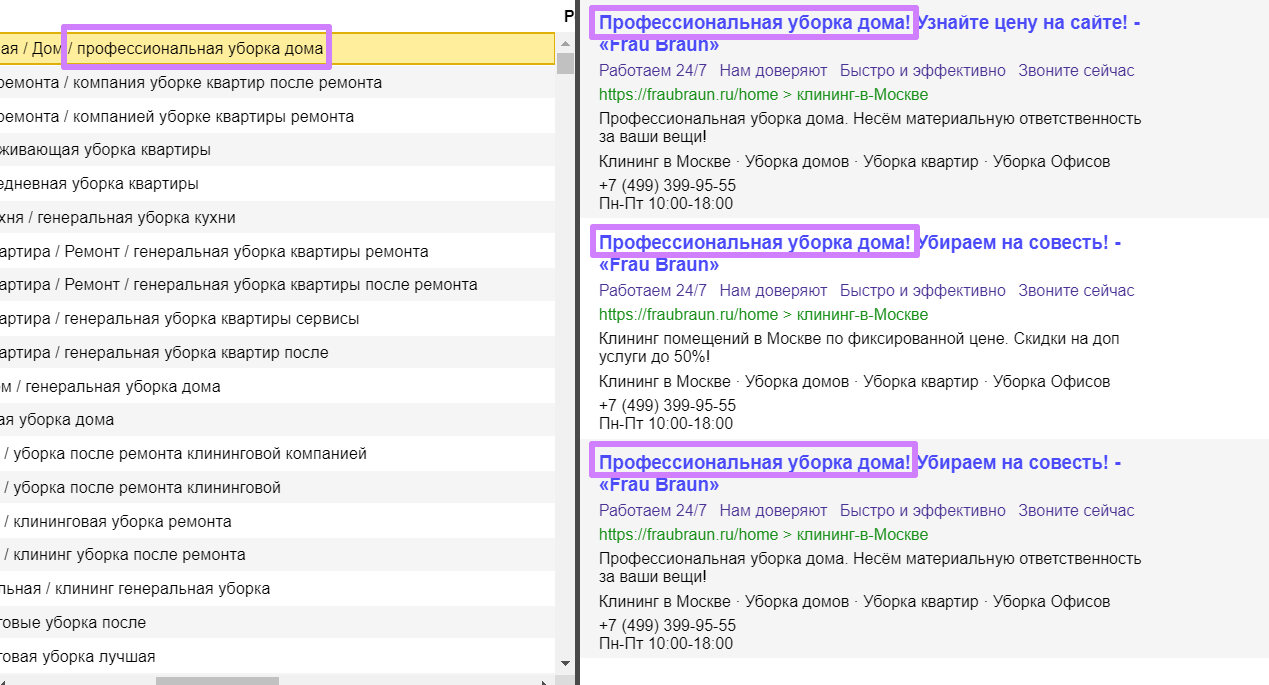The width and height of the screenshot is (1269, 685).
Task: Select row "генеральная уборка дома"
Action: [277, 386]
